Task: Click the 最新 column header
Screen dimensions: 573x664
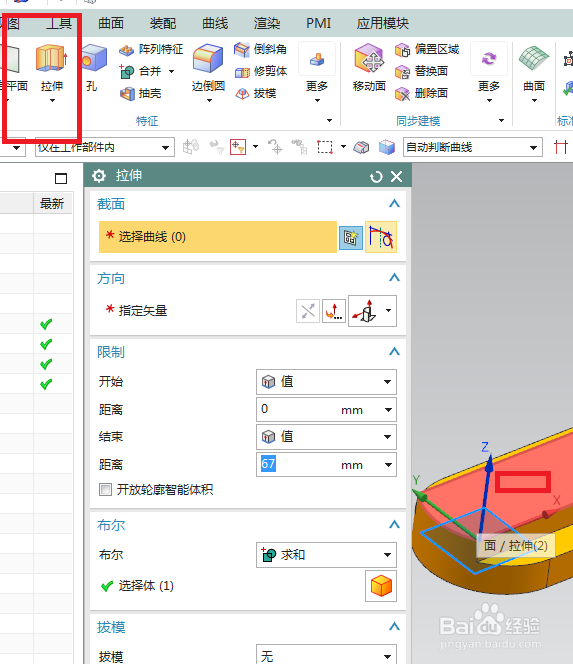Action: (52, 204)
